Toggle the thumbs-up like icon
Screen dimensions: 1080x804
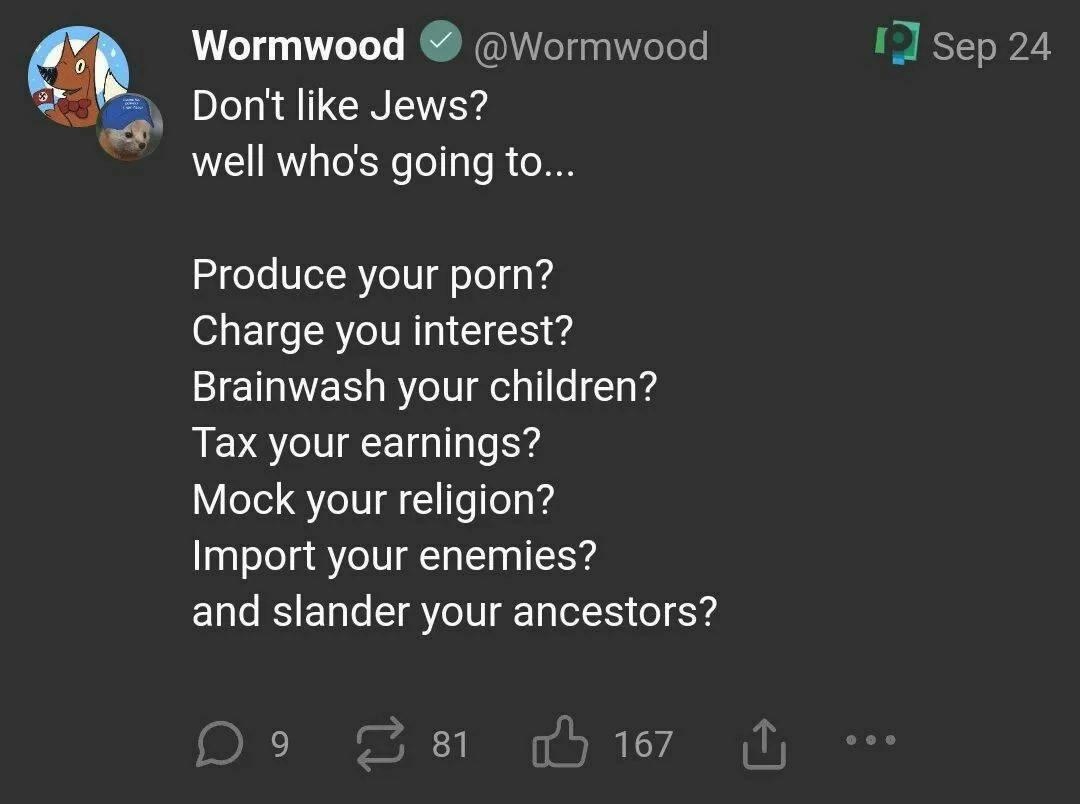point(560,741)
